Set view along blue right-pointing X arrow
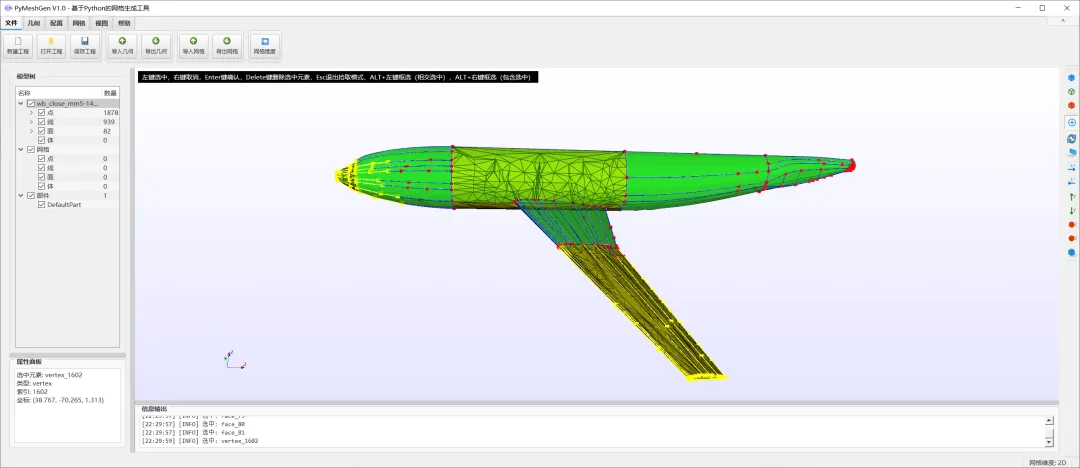1080x468 pixels. coord(1071,167)
